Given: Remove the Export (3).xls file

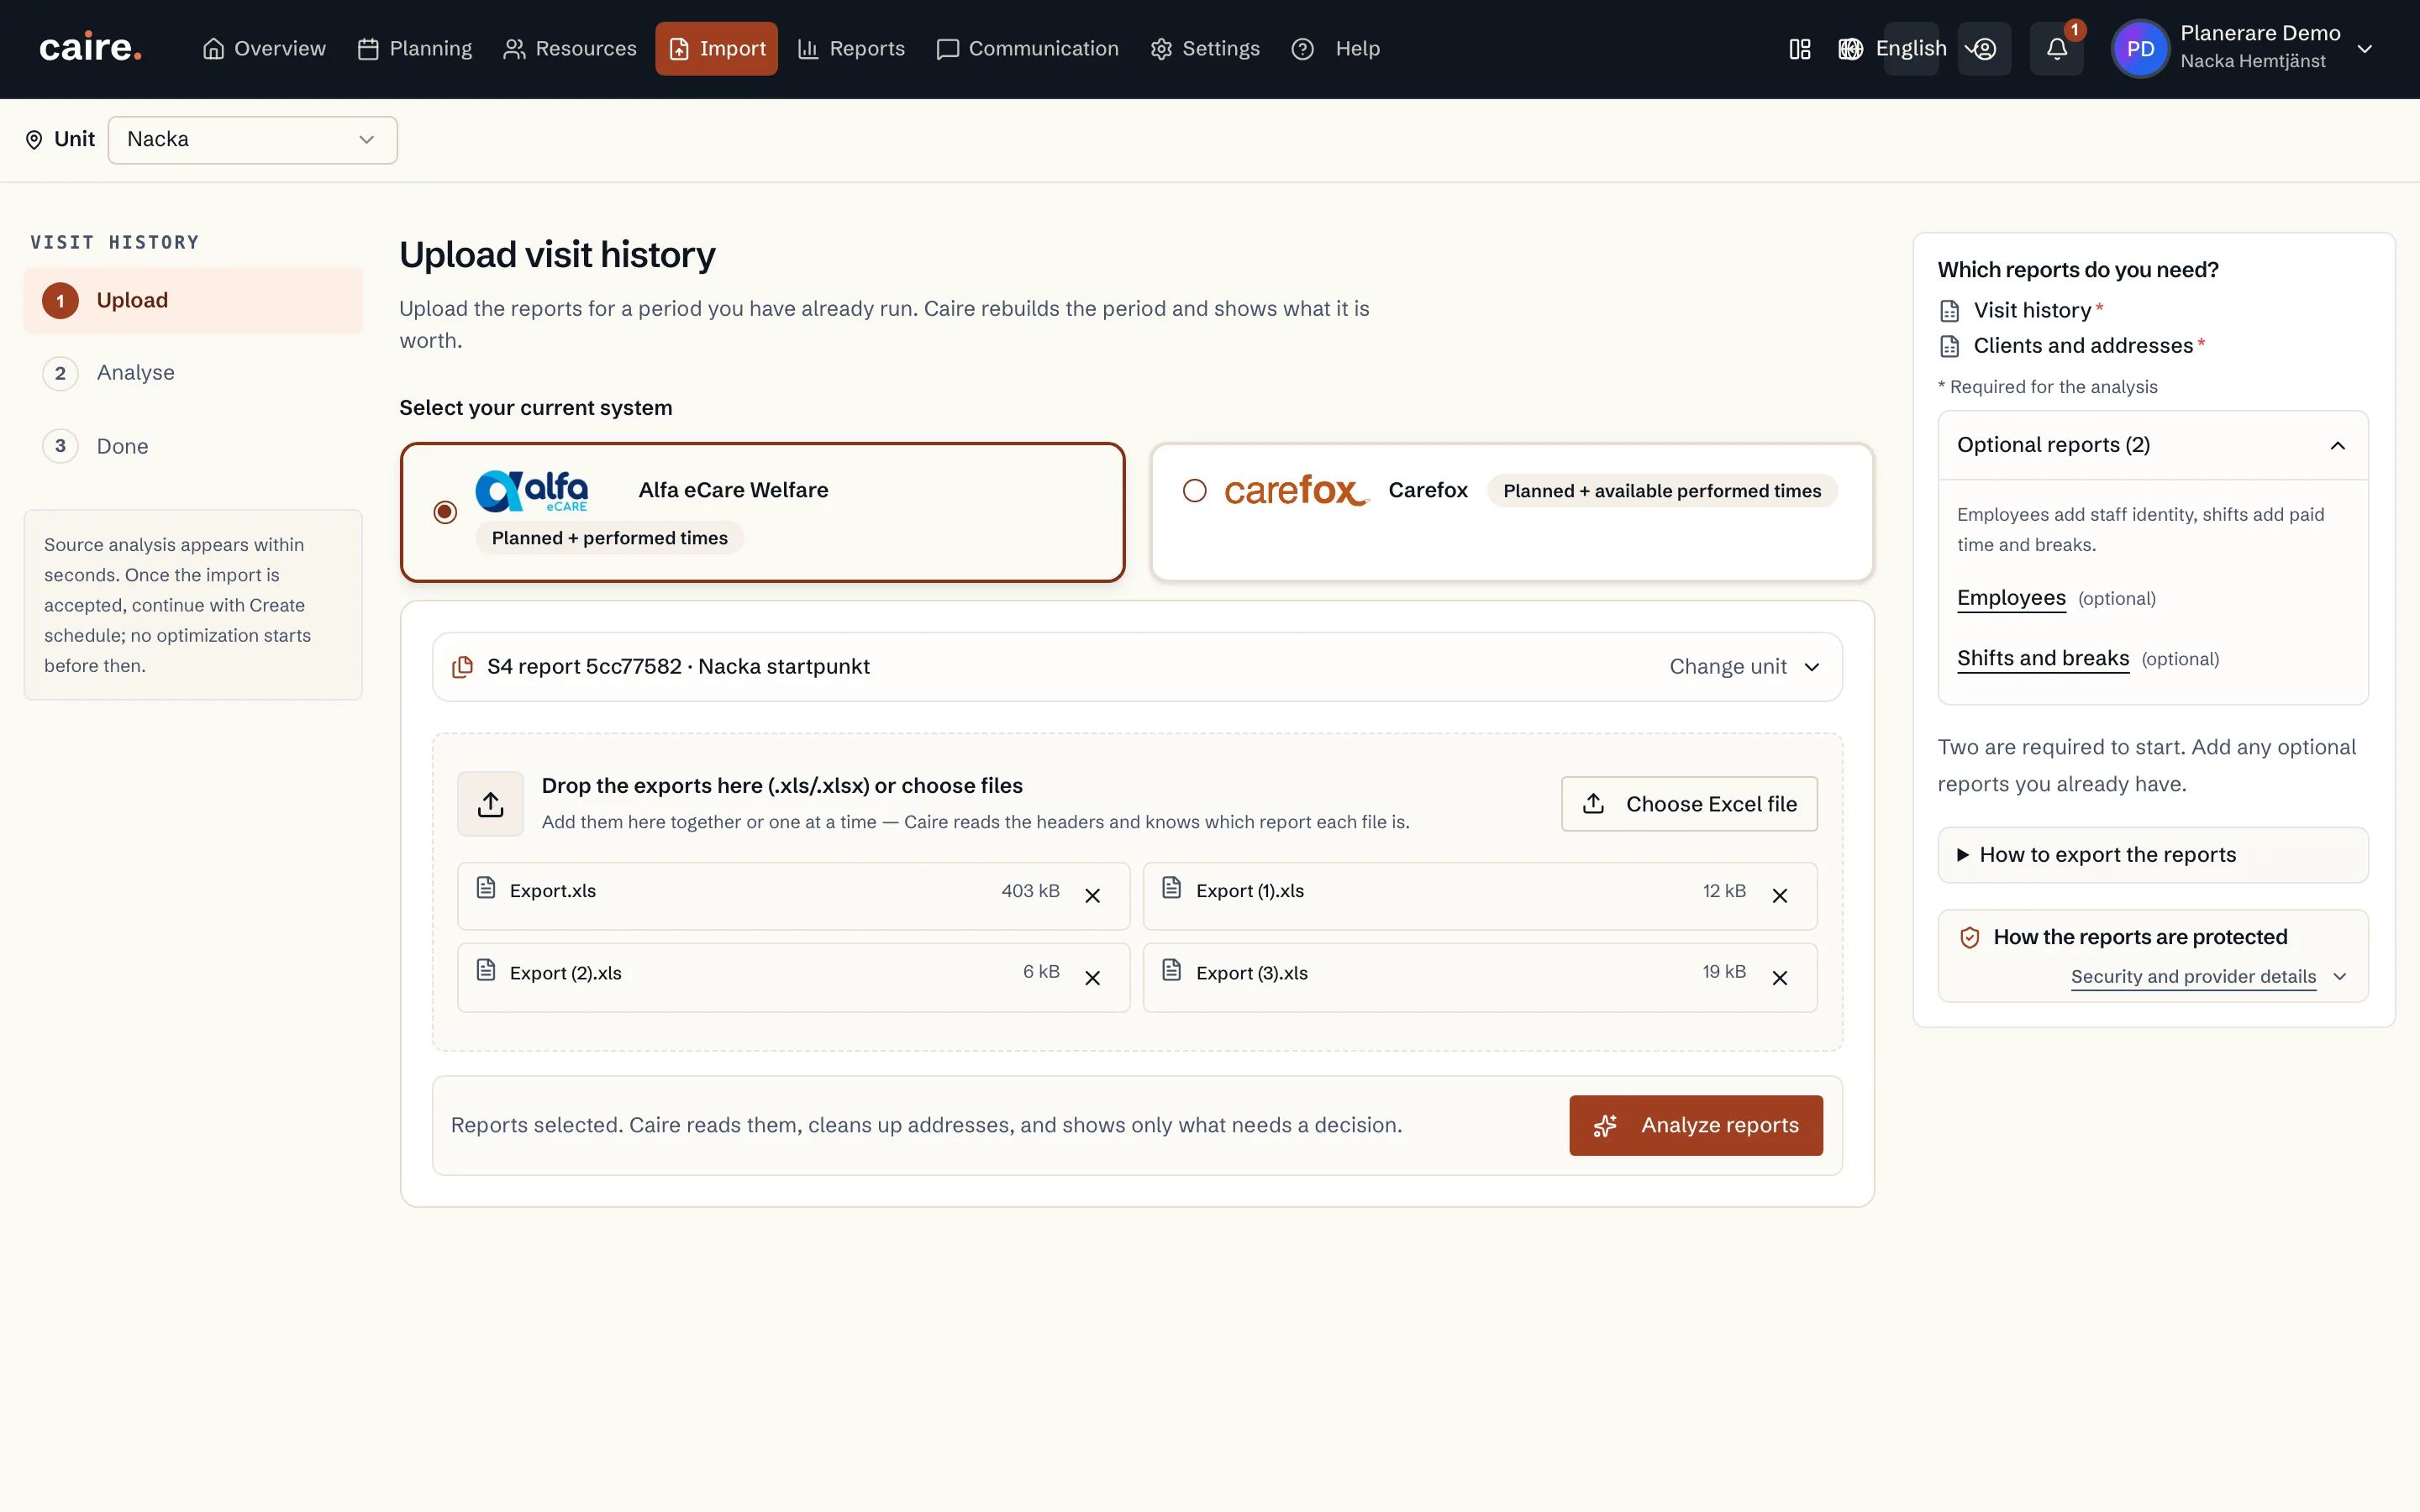Looking at the screenshot, I should tap(1779, 978).
